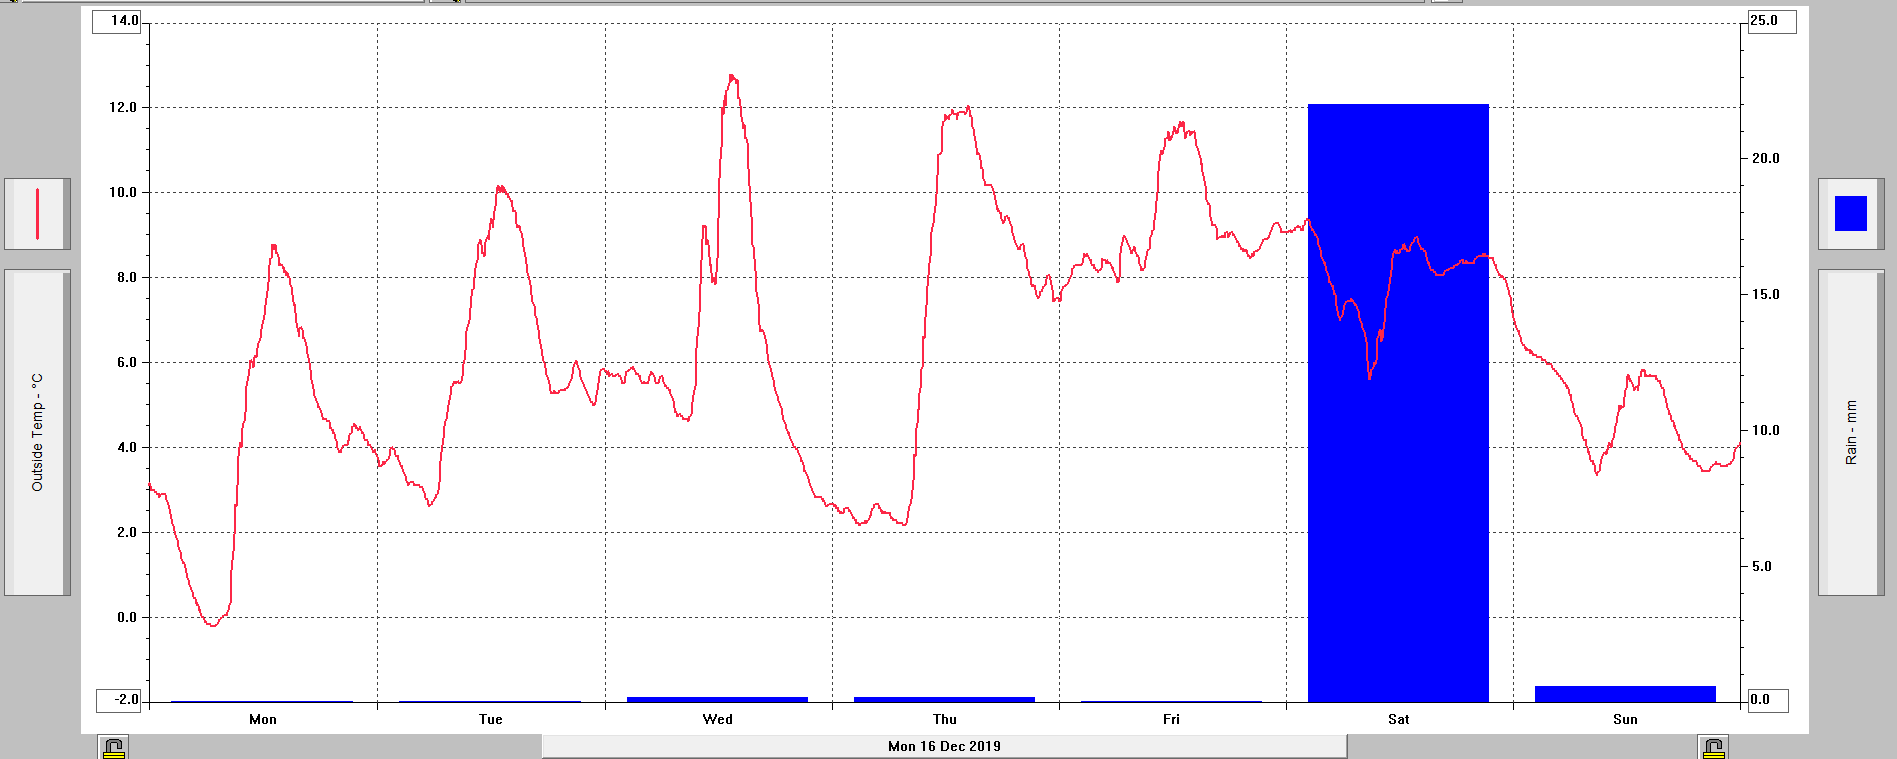The image size is (1897, 759).
Task: Click the red line style icon
Action: [37, 214]
